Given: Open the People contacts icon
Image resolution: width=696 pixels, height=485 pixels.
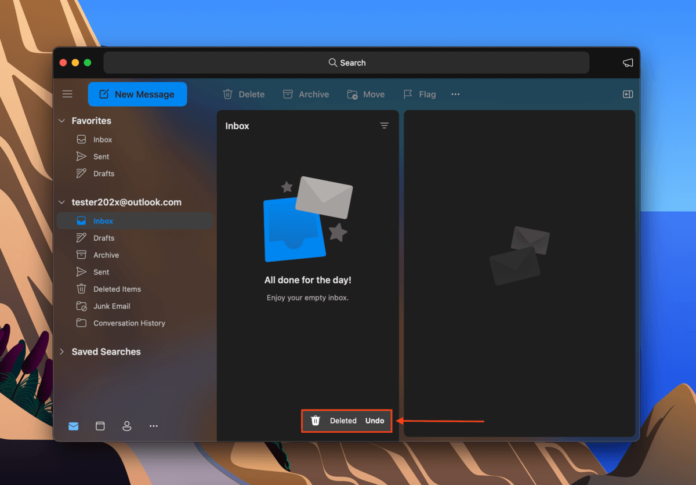Looking at the screenshot, I should click(x=127, y=426).
